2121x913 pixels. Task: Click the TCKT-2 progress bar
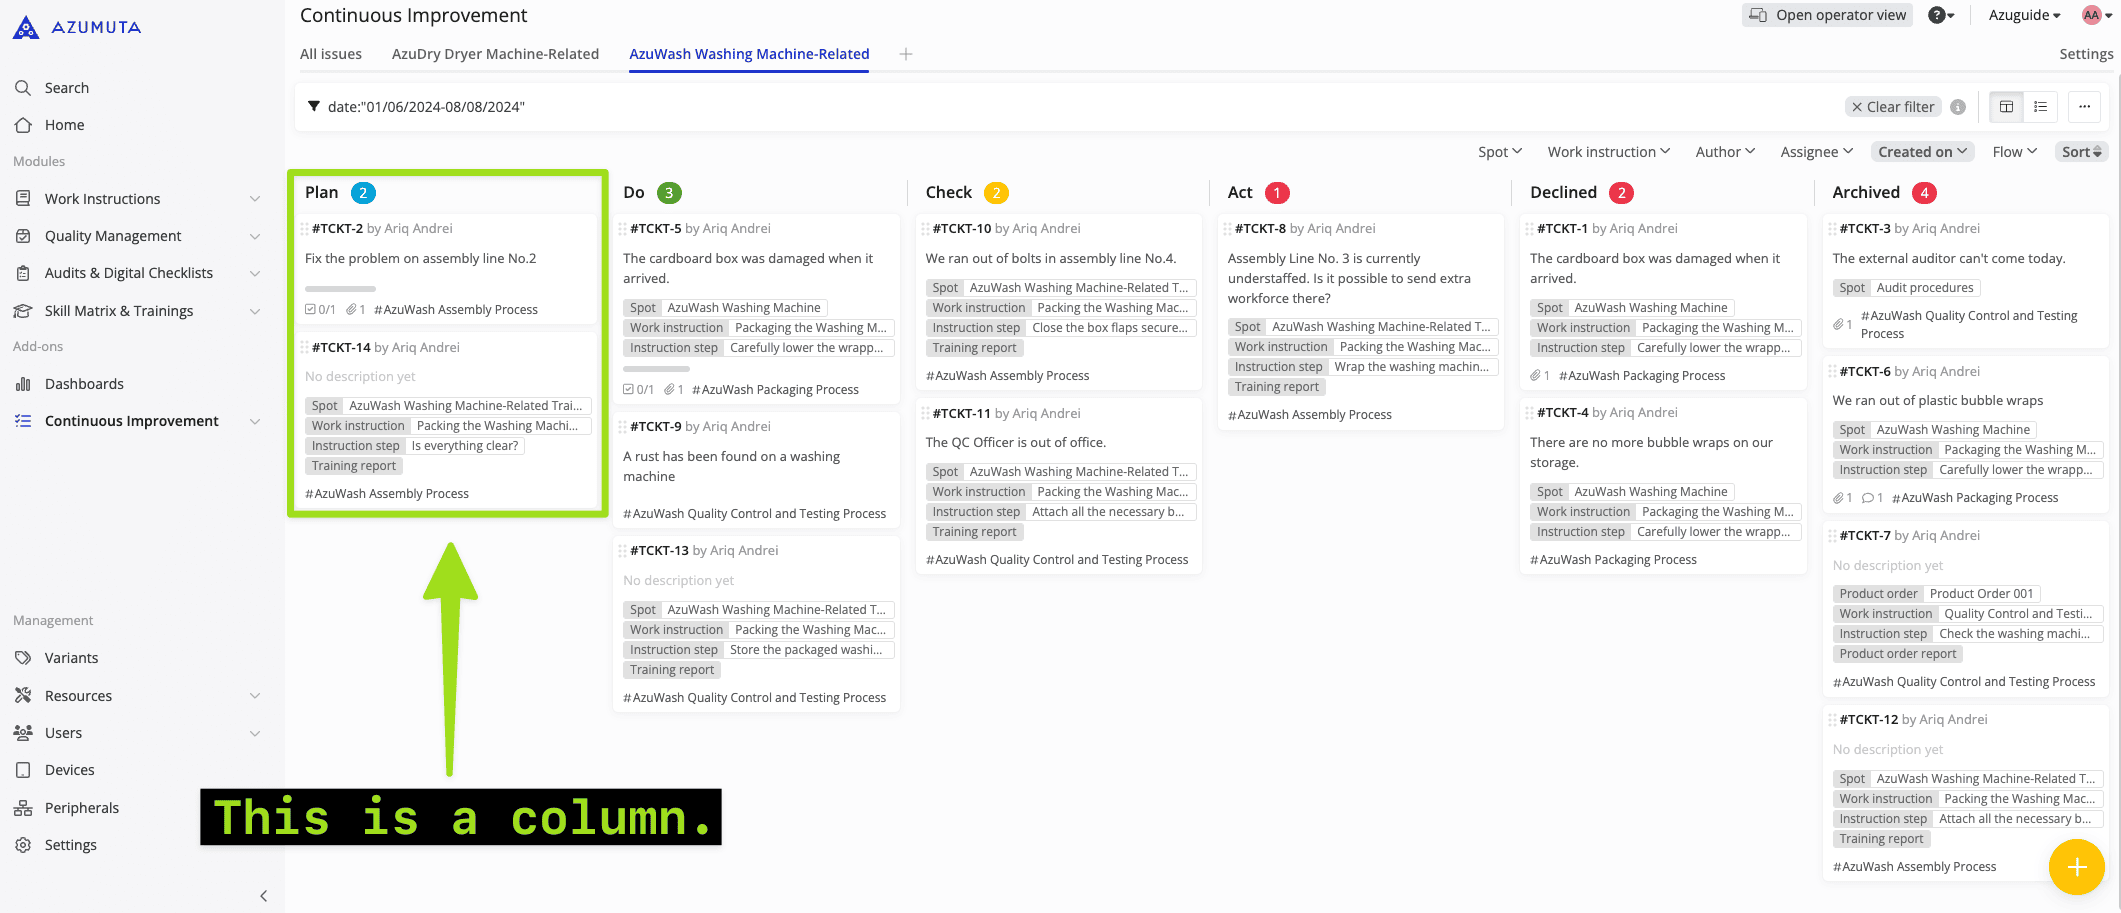coord(340,289)
